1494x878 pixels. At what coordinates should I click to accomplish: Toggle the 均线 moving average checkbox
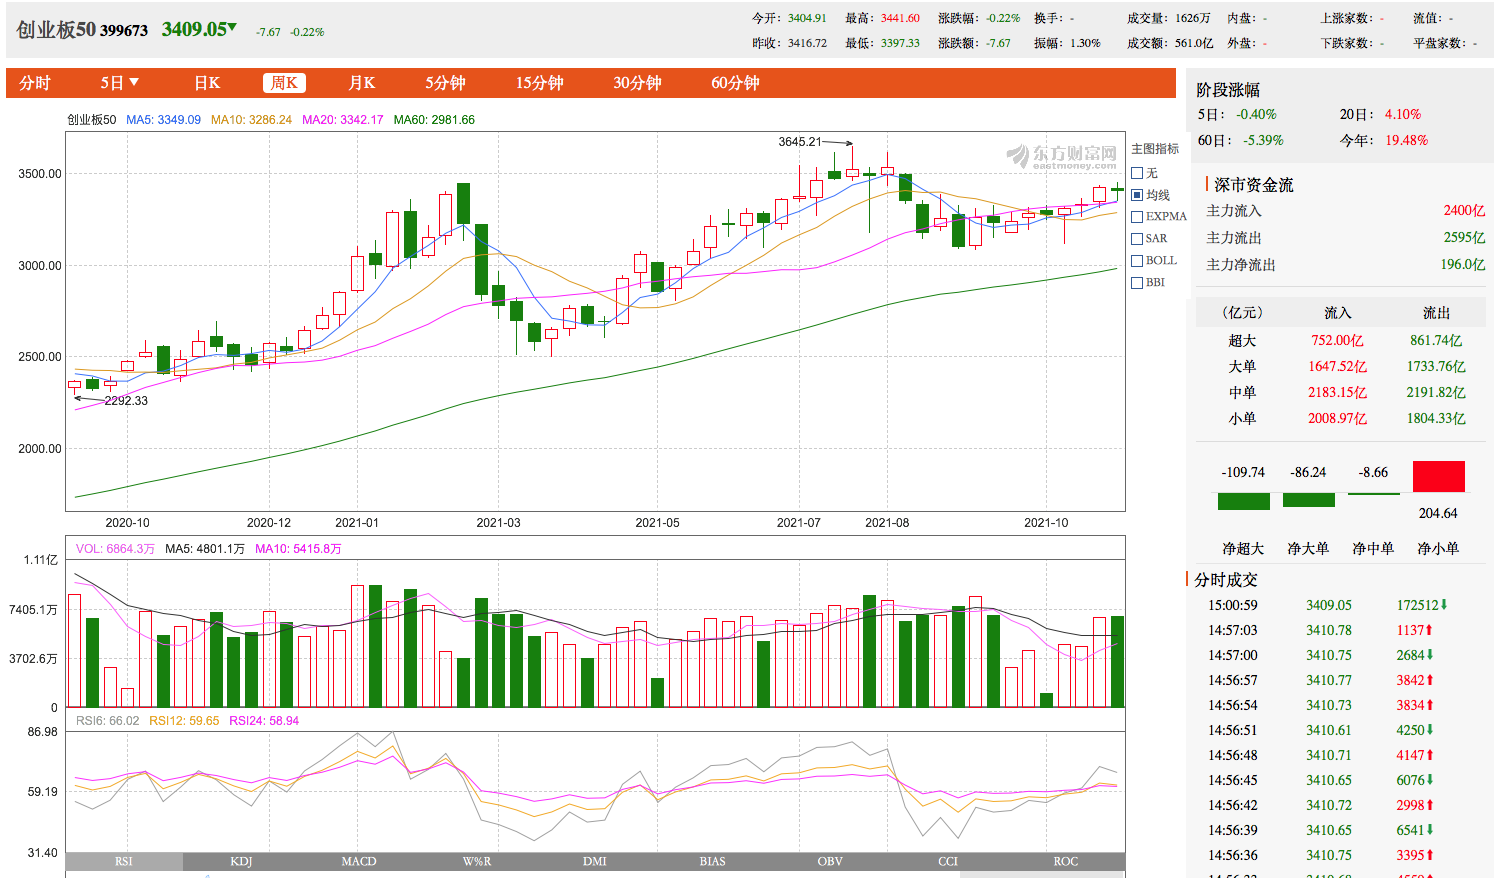pyautogui.click(x=1137, y=195)
